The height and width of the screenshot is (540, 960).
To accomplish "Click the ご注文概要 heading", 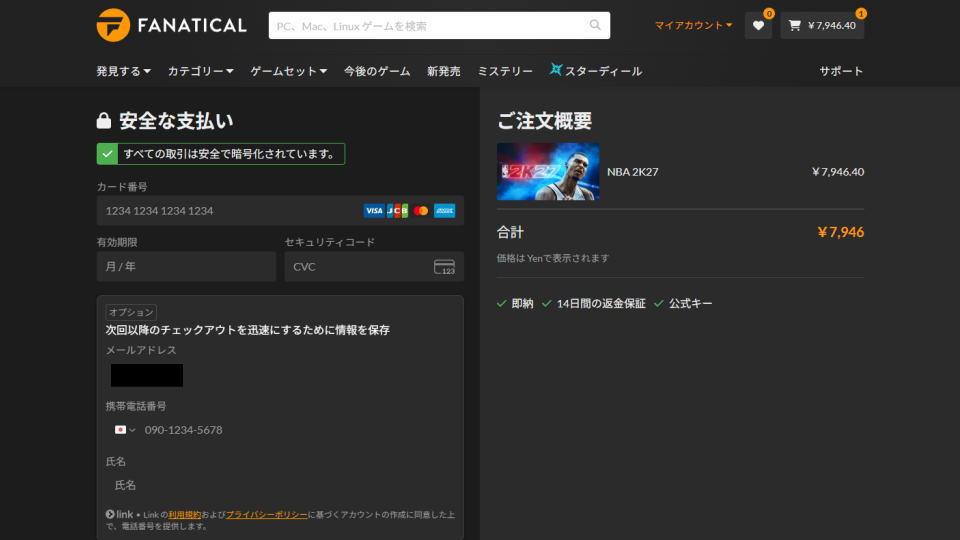I will tap(544, 121).
